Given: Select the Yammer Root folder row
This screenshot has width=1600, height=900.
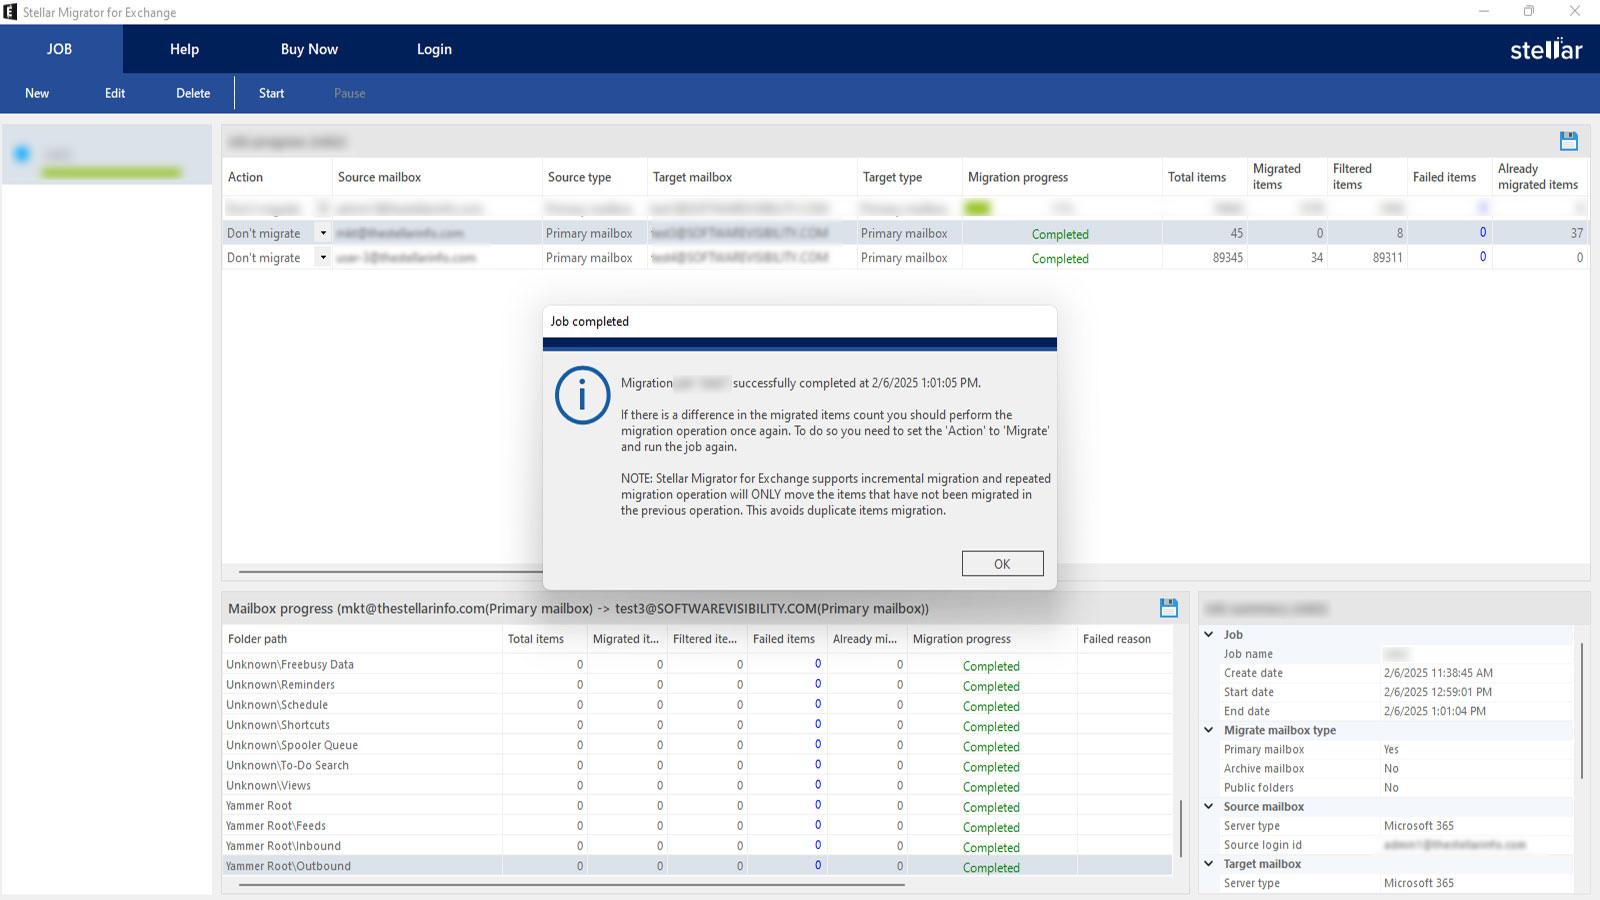Looking at the screenshot, I should [697, 805].
